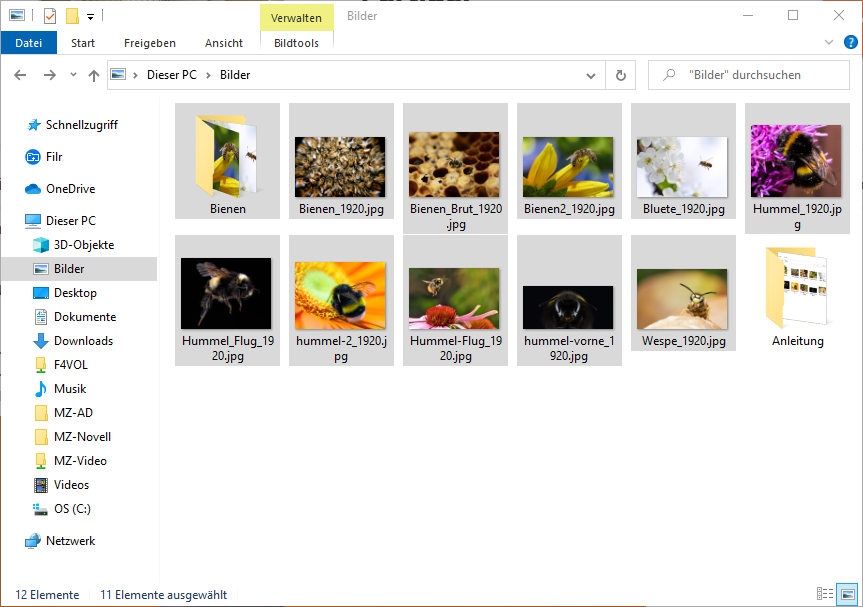This screenshot has height=607, width=863.
Task: Open the MZ-Novell folder in sidebar
Action: (72, 437)
